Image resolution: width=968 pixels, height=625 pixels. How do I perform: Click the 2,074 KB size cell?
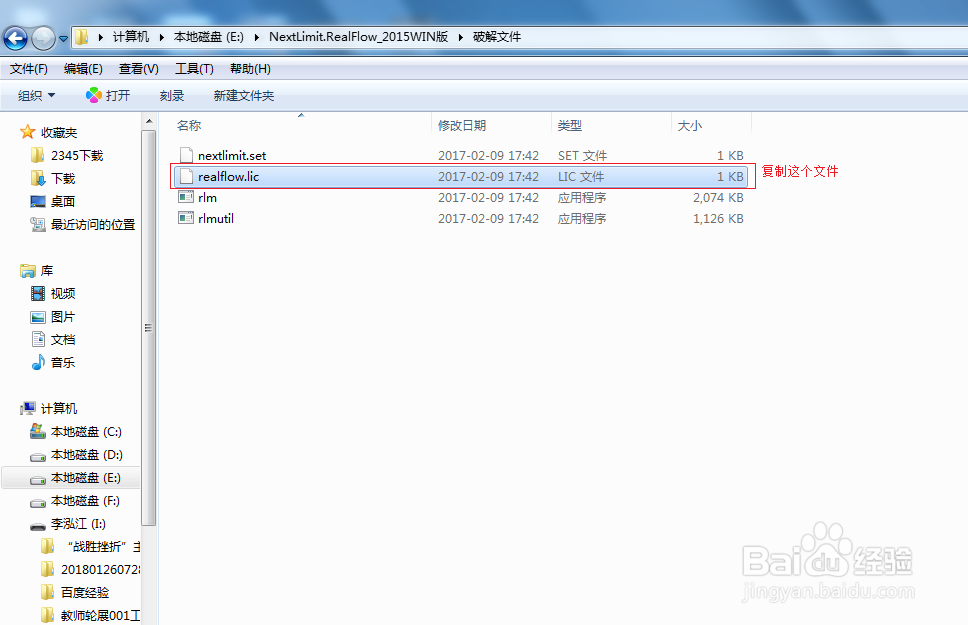tap(718, 198)
